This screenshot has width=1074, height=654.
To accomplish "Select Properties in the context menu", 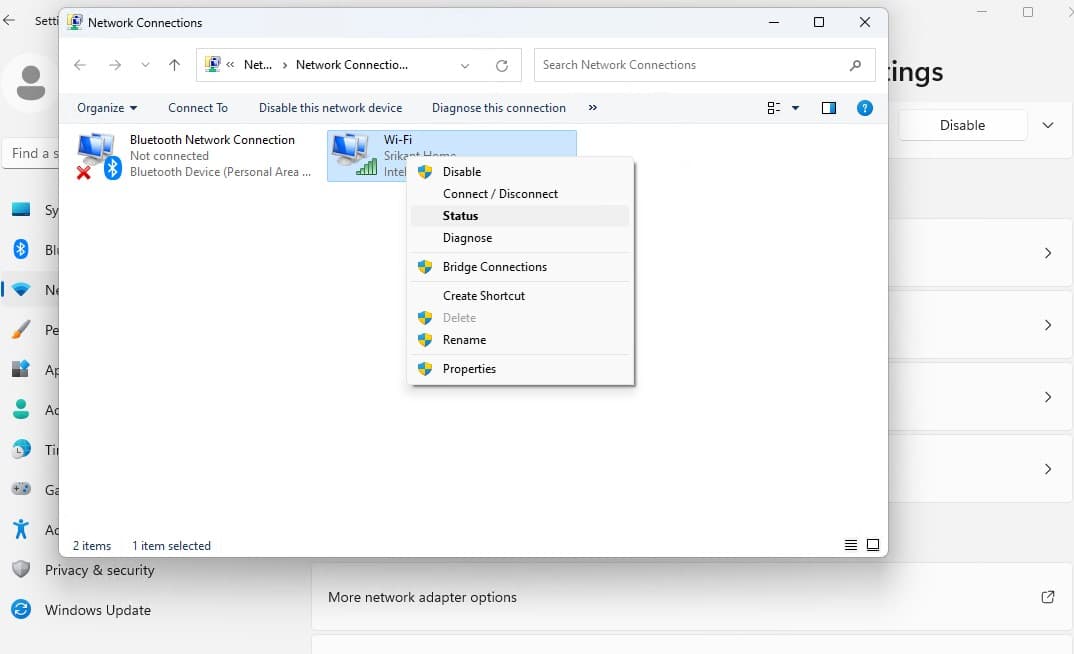I will pos(469,369).
